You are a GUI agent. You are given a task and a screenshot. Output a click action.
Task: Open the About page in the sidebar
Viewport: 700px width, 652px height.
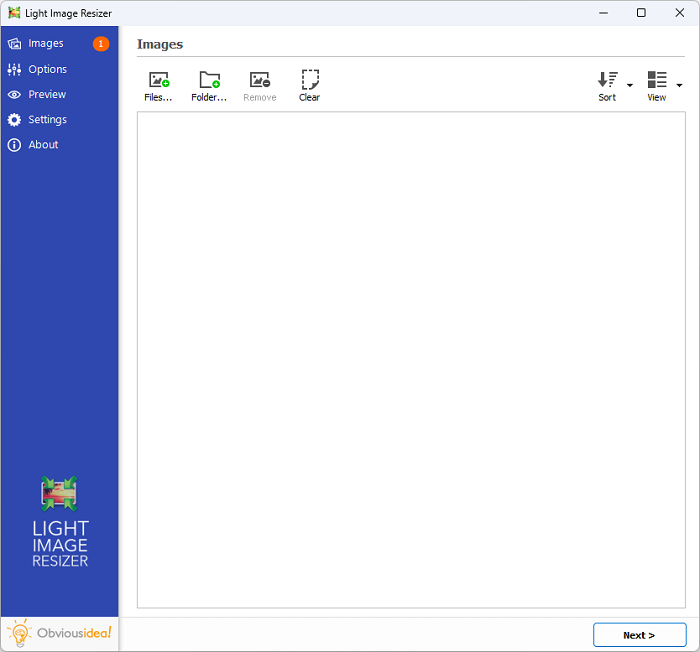pyautogui.click(x=59, y=145)
